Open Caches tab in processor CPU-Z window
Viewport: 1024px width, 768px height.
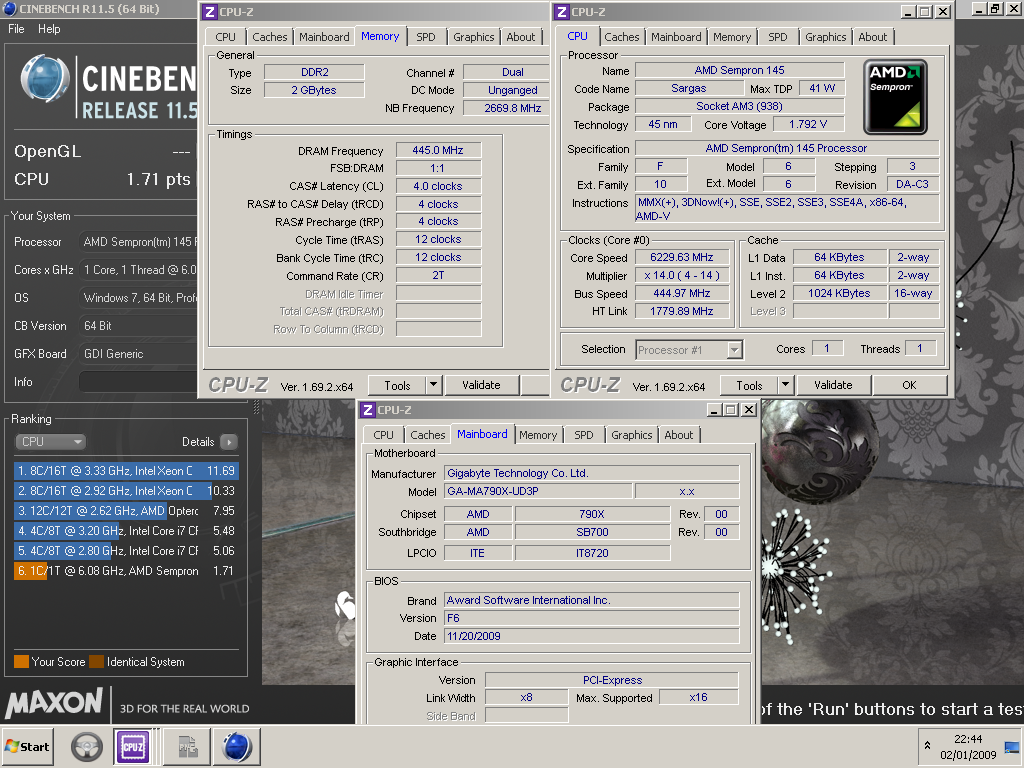[622, 37]
